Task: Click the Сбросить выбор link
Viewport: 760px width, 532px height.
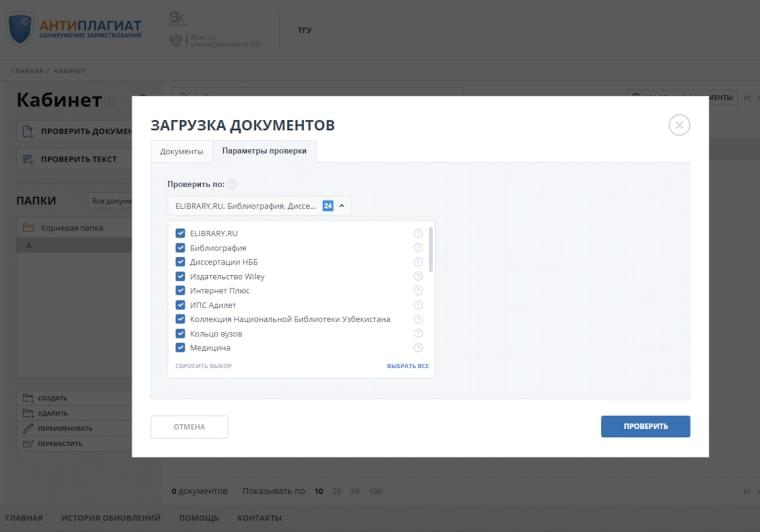Action: pos(203,366)
